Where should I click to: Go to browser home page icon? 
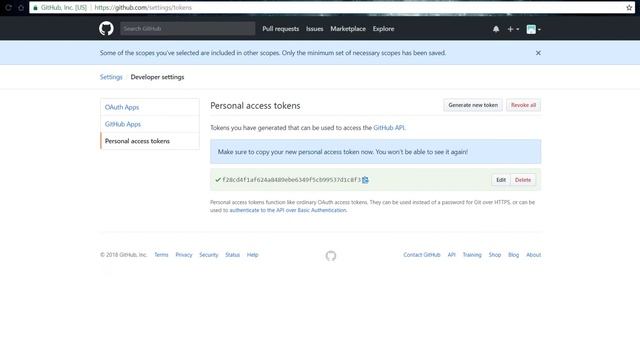click(21, 7)
